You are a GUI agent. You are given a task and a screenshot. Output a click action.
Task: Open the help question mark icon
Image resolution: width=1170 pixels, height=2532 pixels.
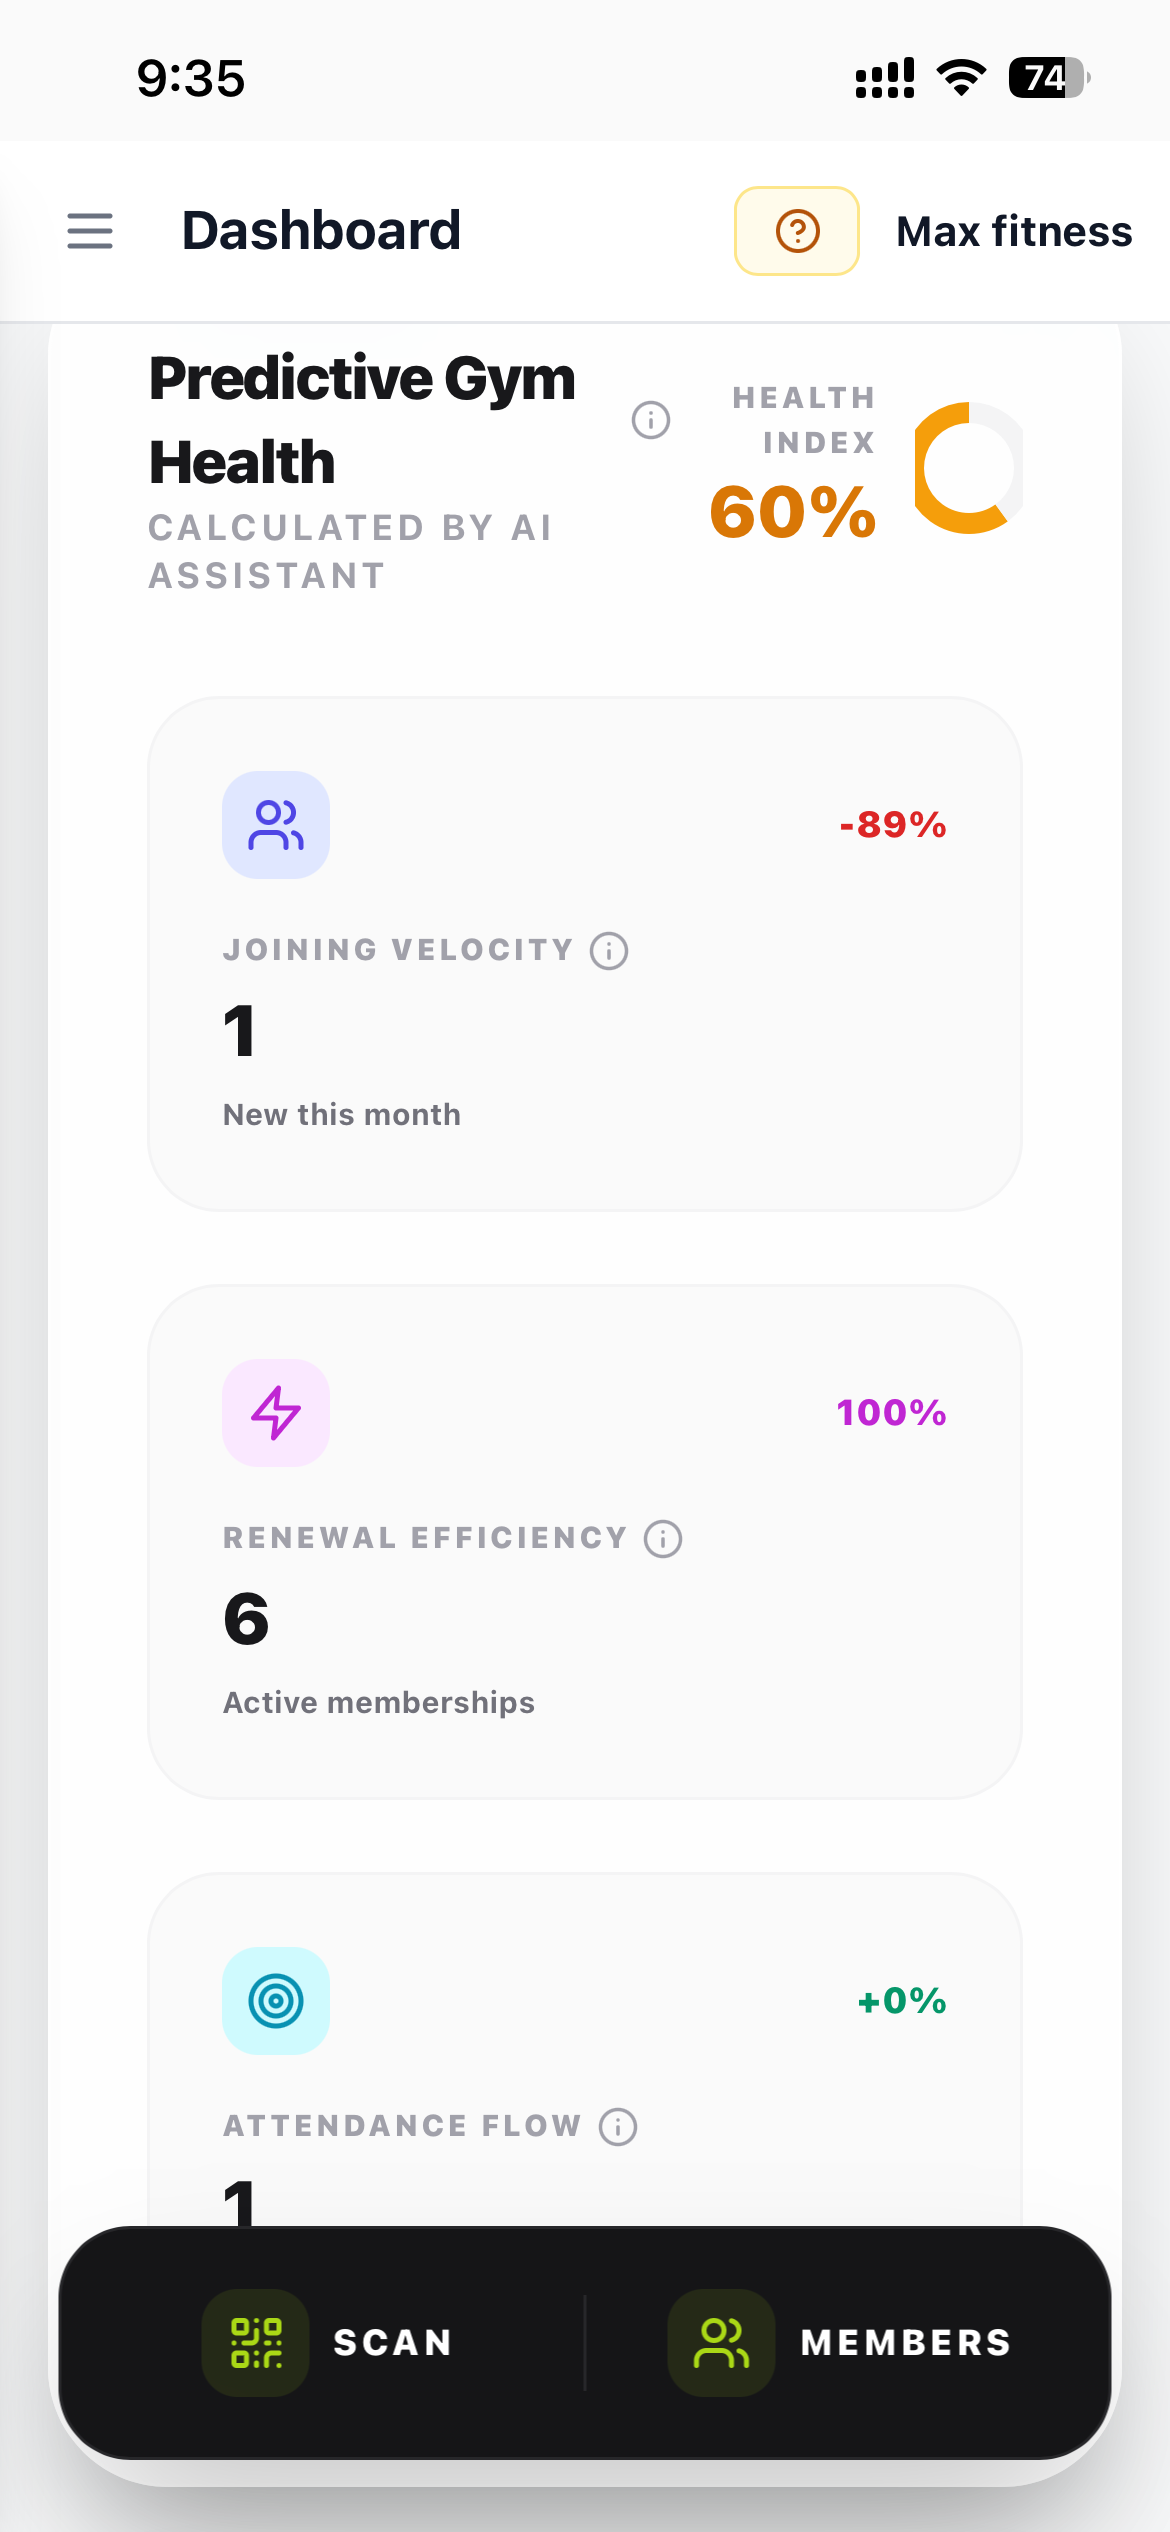pyautogui.click(x=796, y=231)
